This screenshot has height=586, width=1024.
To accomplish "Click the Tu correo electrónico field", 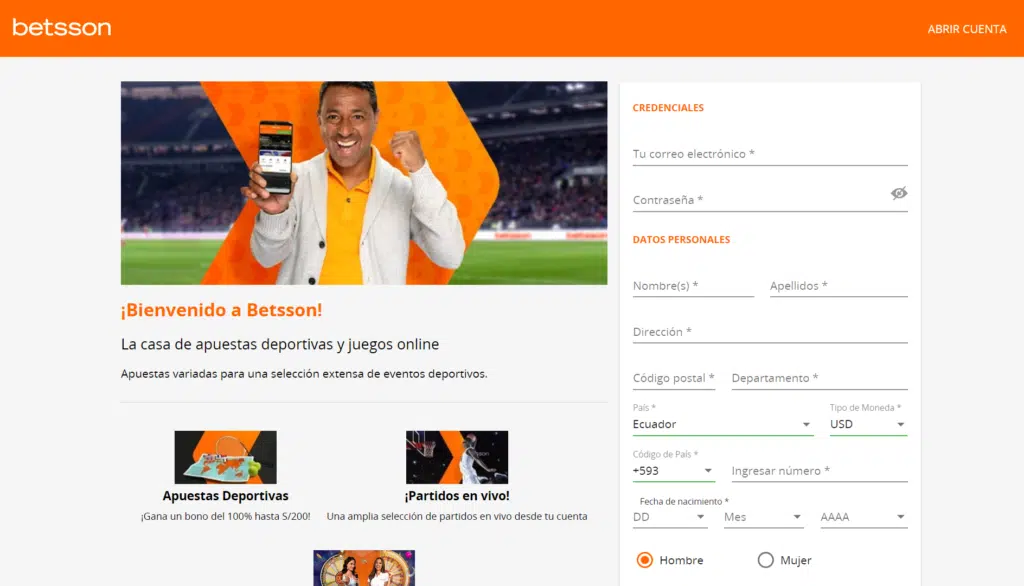I will click(769, 153).
